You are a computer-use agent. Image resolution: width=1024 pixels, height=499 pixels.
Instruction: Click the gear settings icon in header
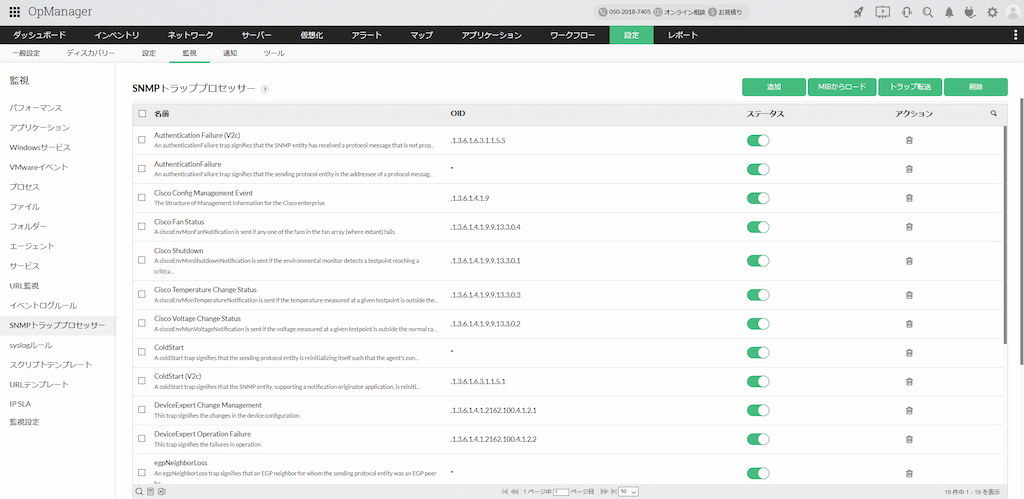(x=992, y=12)
